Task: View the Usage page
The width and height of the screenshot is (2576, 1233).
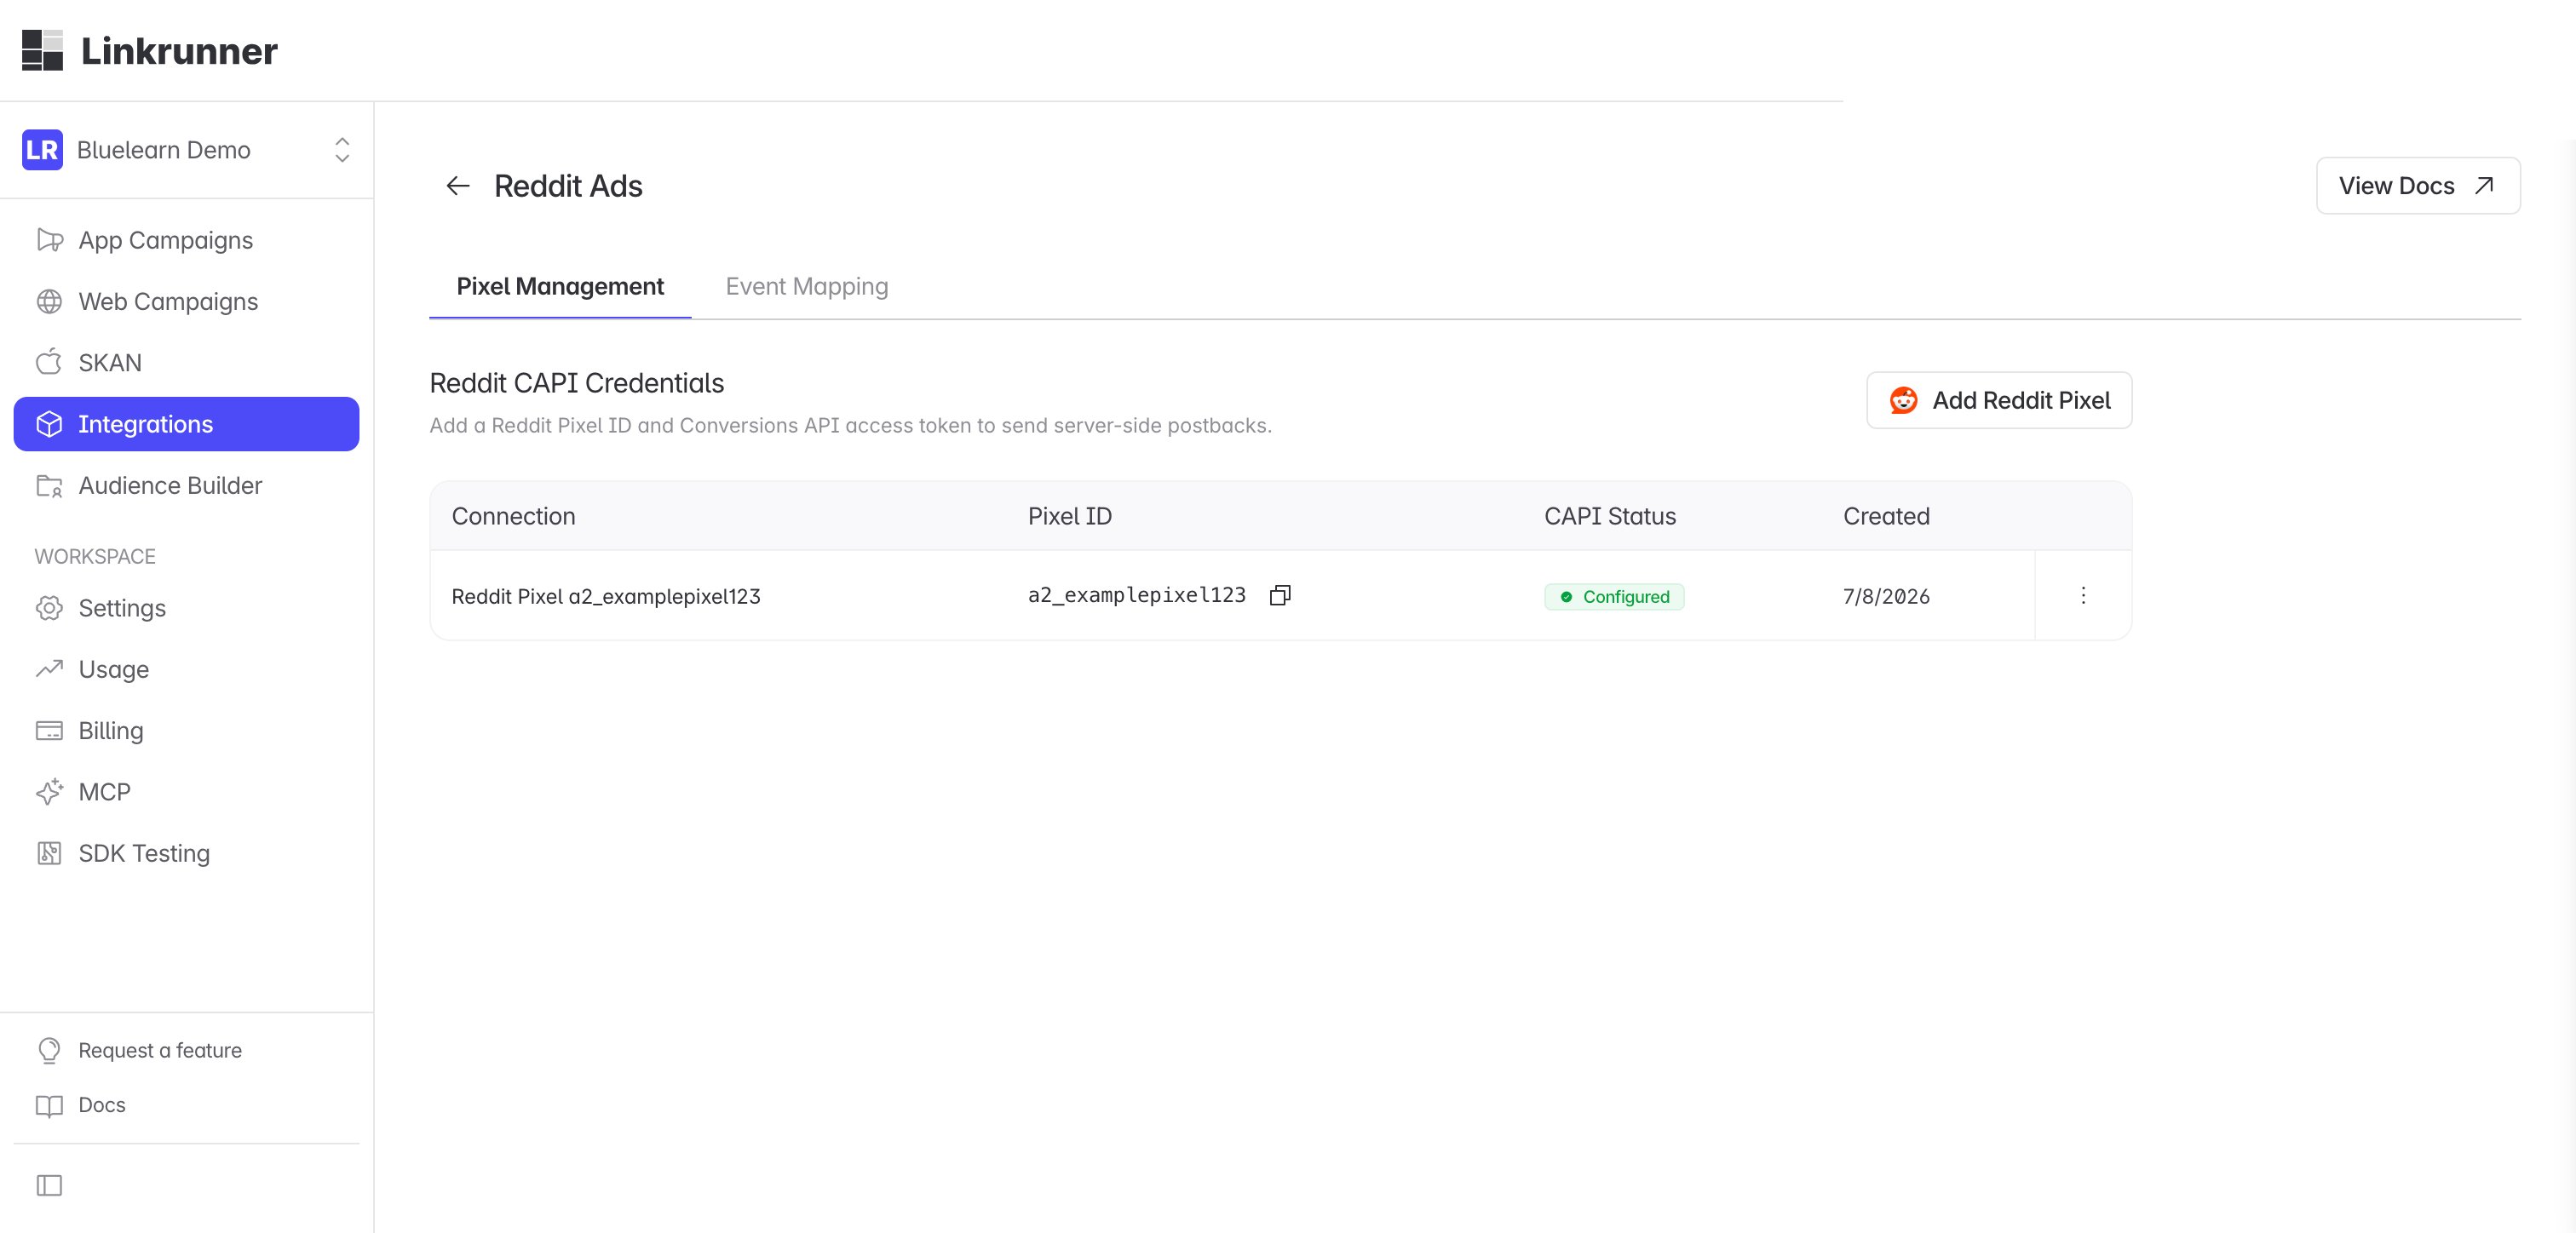Action: tap(186, 669)
